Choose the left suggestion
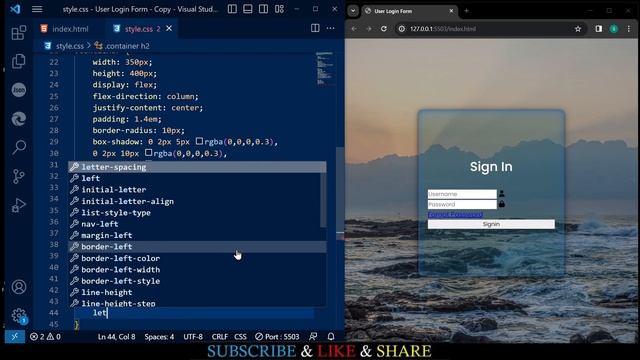Viewport: 640px width, 360px height. coord(194,178)
